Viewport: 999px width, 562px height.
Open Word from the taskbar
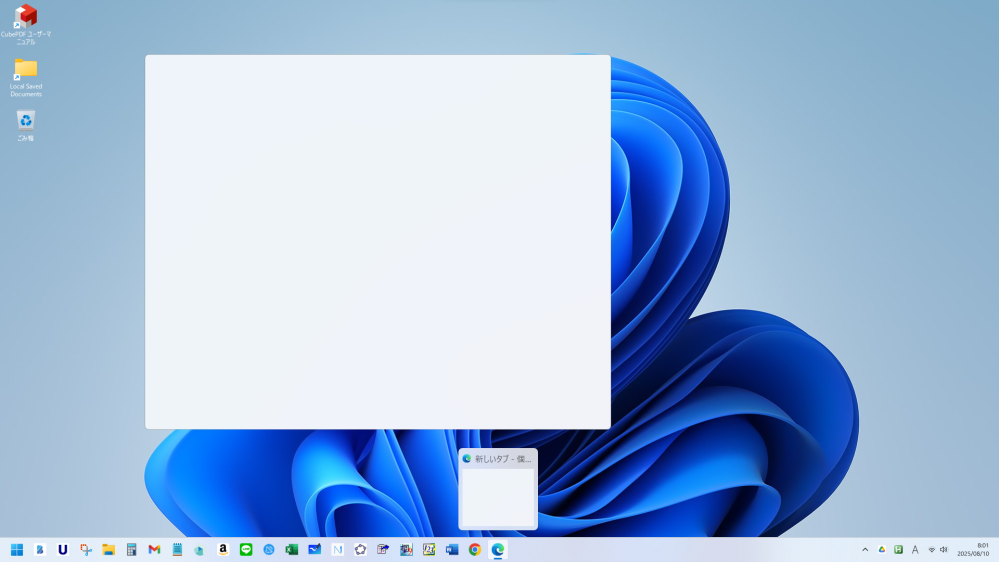point(452,549)
